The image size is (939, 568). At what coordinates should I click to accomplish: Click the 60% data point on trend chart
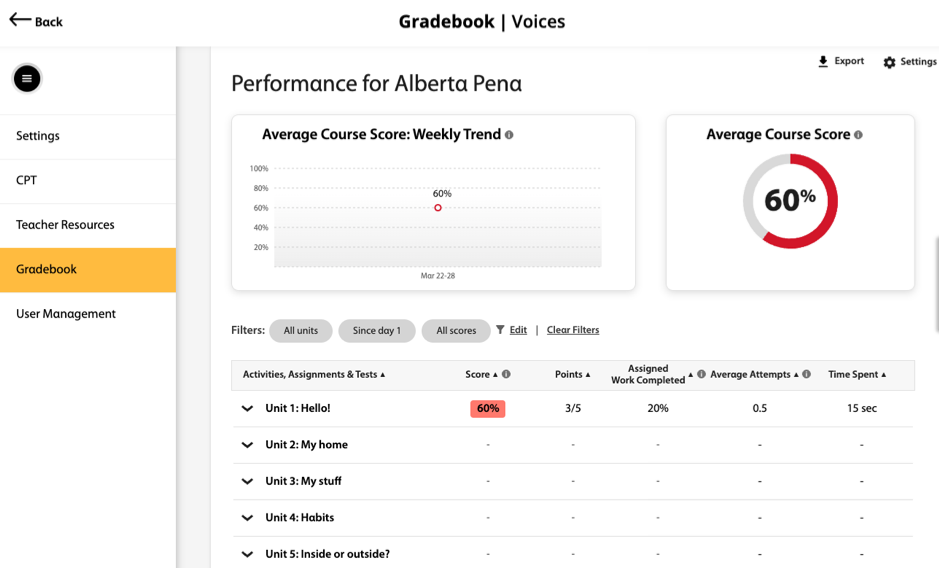[438, 208]
